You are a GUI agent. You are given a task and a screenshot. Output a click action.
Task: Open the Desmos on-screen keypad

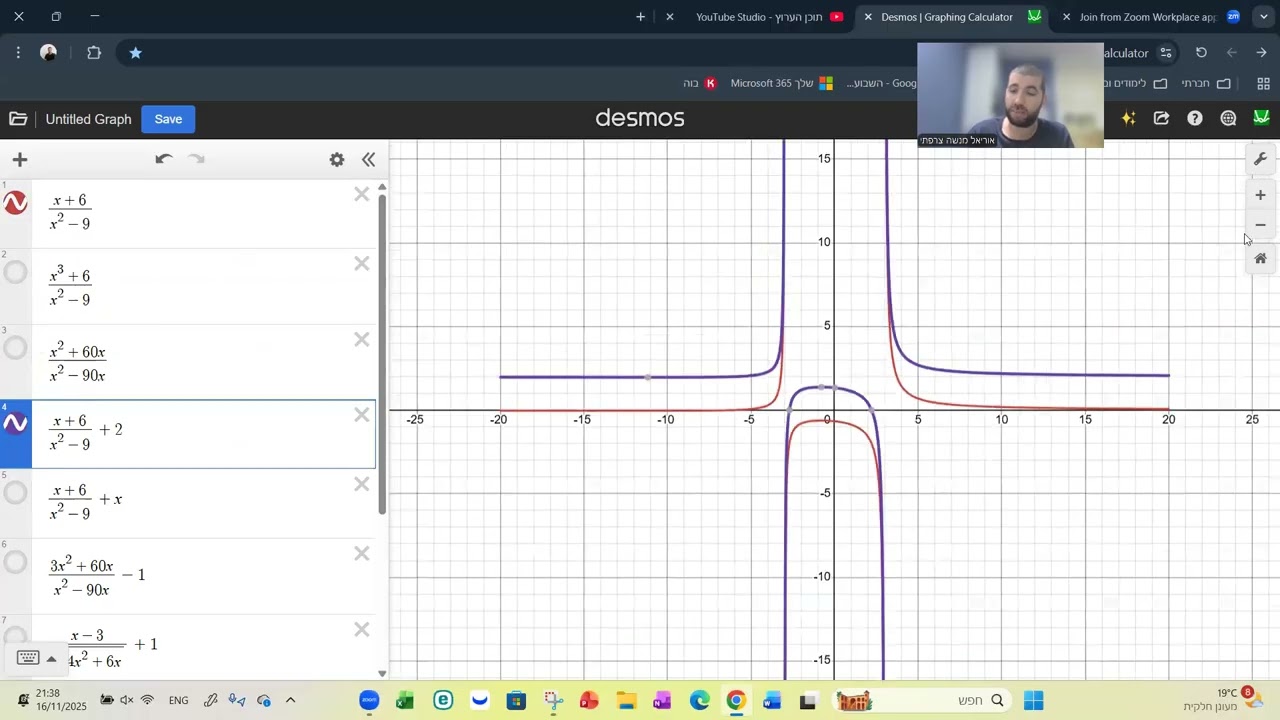(28, 658)
